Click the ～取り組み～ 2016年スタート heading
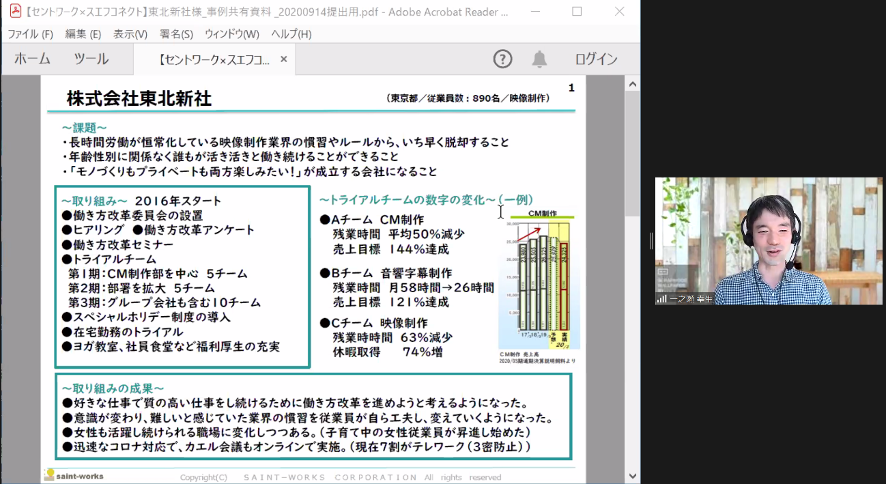Image resolution: width=887 pixels, height=485 pixels. 141,201
